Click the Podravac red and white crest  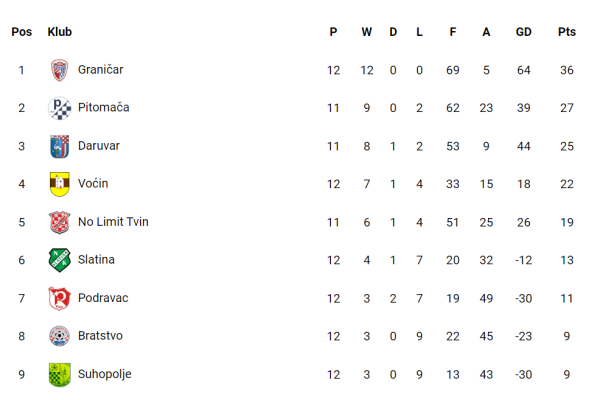(x=59, y=298)
